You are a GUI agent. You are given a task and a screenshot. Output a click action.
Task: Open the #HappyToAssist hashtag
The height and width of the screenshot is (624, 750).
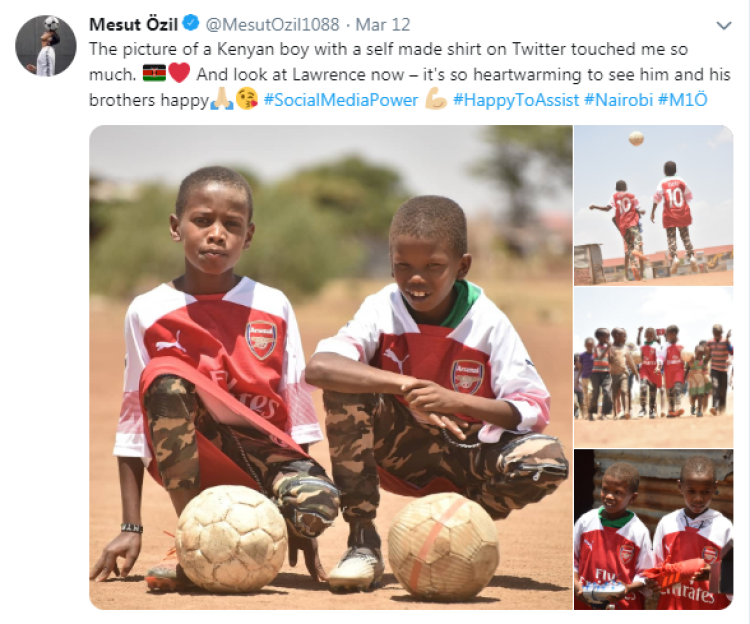coord(516,100)
